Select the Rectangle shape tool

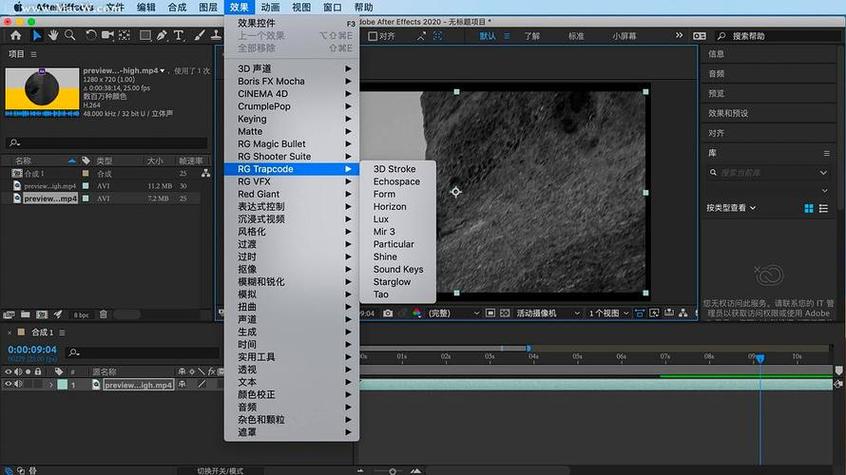145,36
